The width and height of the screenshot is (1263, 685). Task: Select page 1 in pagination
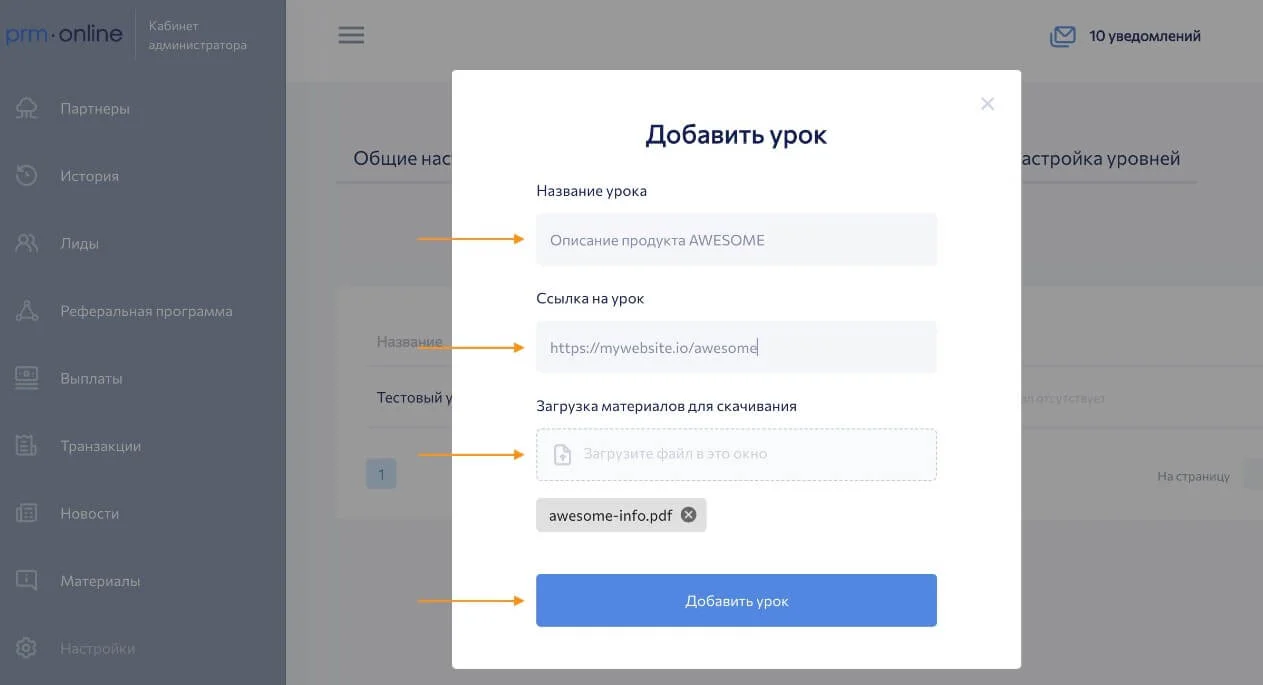click(381, 474)
